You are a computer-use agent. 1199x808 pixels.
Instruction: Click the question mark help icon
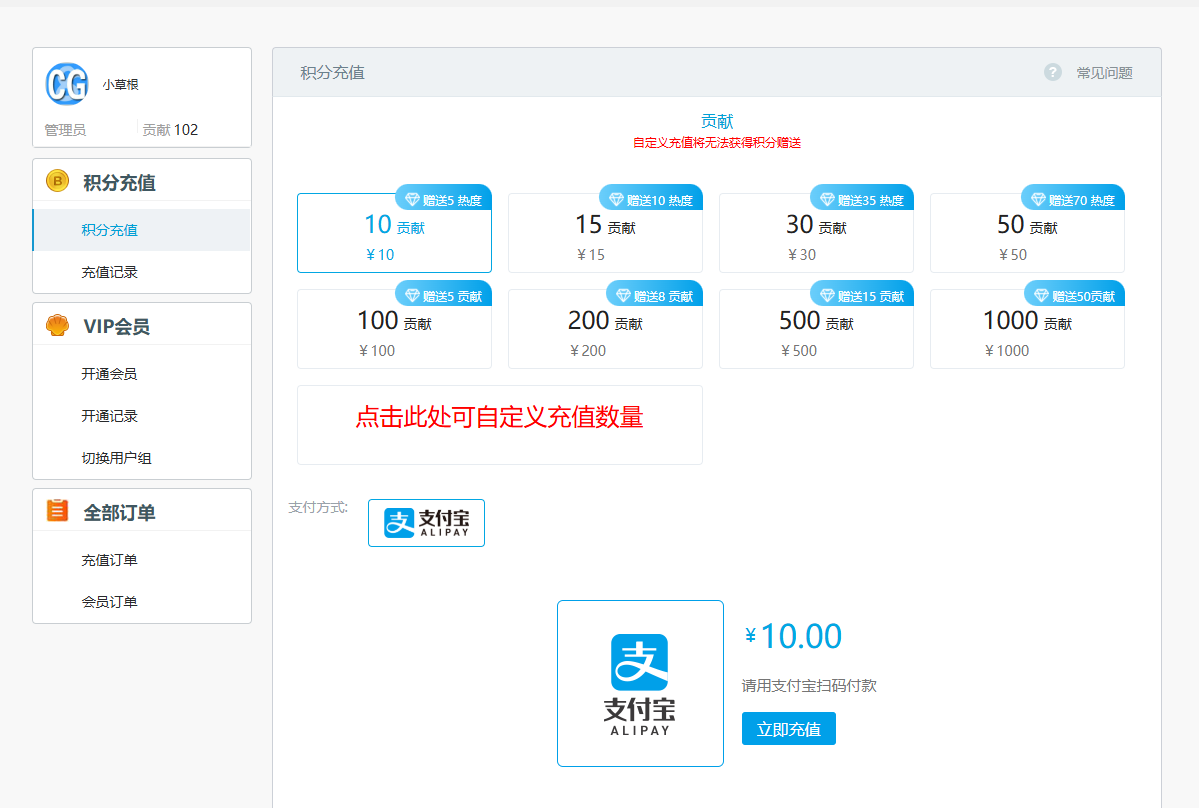click(x=1052, y=72)
